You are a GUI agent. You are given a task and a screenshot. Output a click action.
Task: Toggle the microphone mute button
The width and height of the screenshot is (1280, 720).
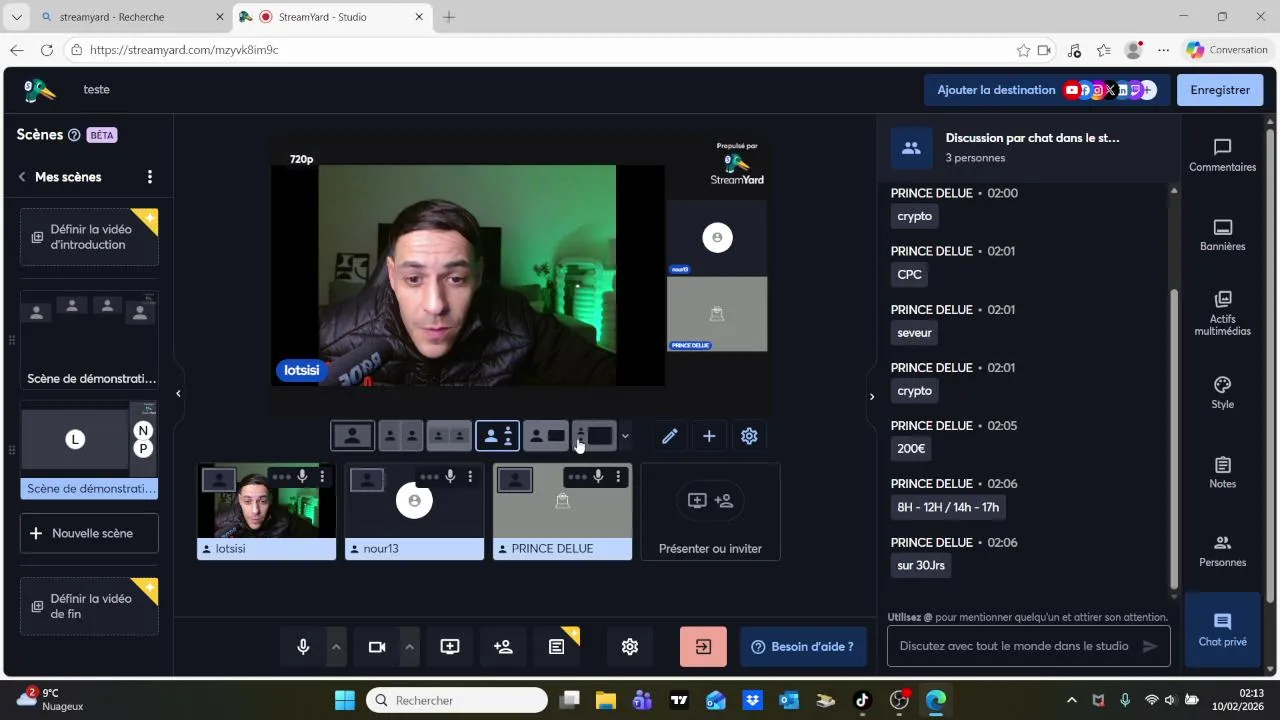303,647
